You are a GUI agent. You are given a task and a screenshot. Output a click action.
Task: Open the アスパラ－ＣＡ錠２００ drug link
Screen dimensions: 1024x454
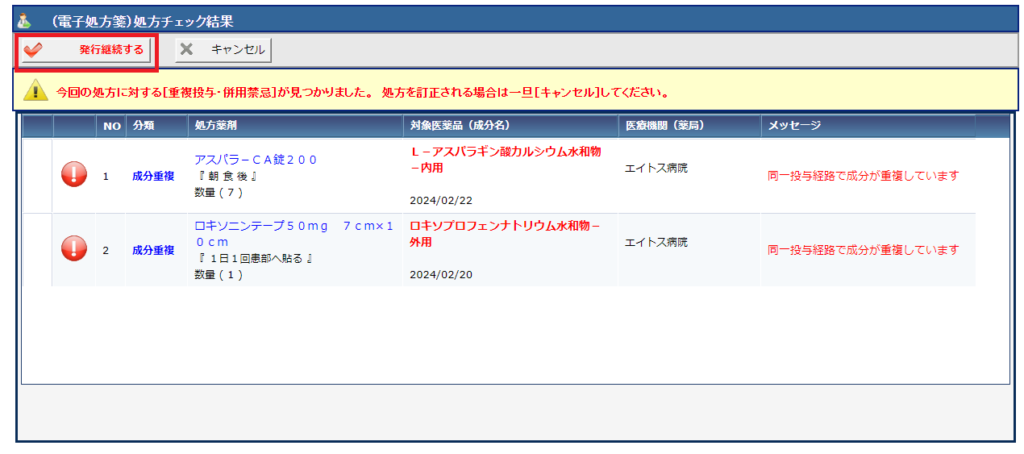[x=256, y=160]
